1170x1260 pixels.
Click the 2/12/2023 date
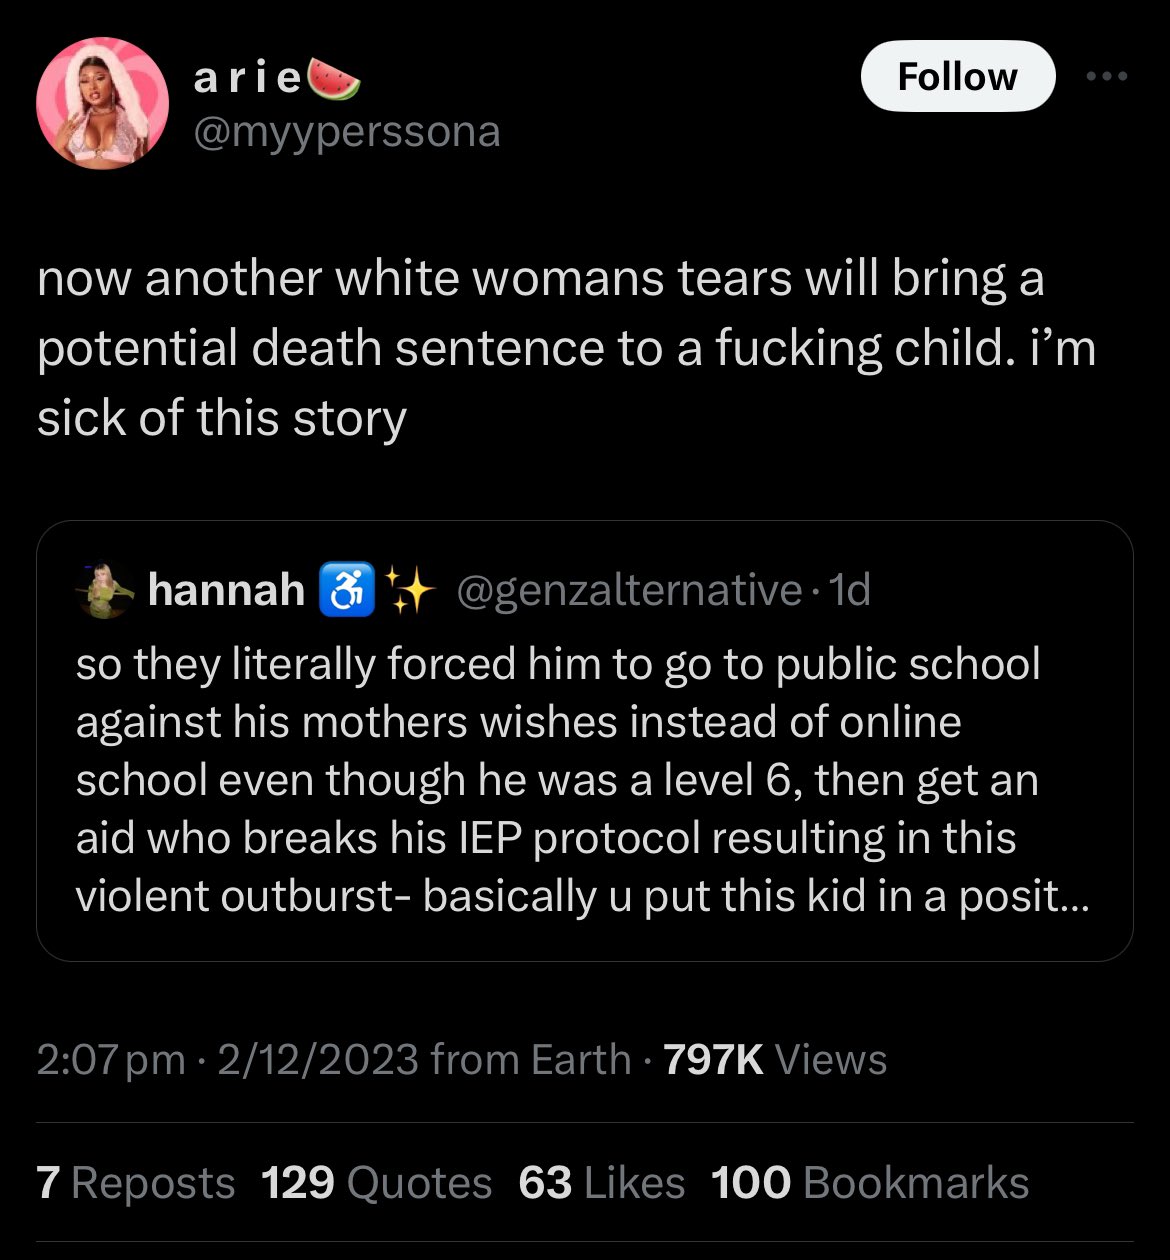click(x=318, y=1059)
